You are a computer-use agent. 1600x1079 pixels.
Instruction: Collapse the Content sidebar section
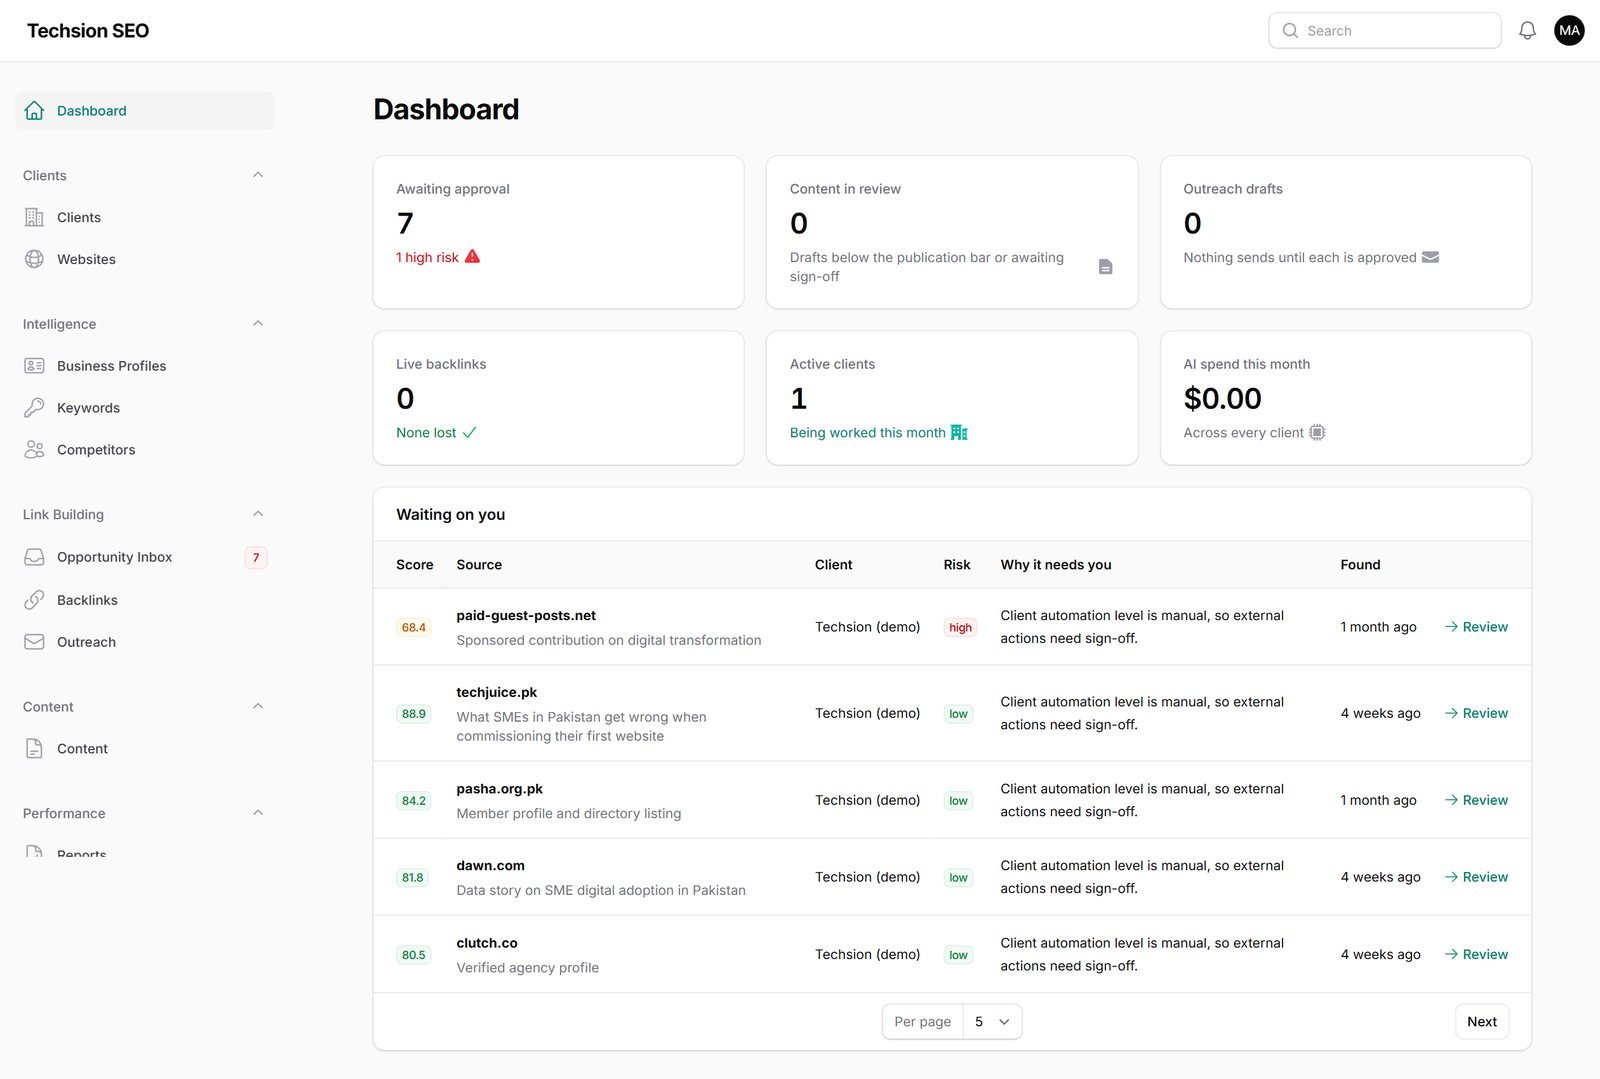(258, 706)
